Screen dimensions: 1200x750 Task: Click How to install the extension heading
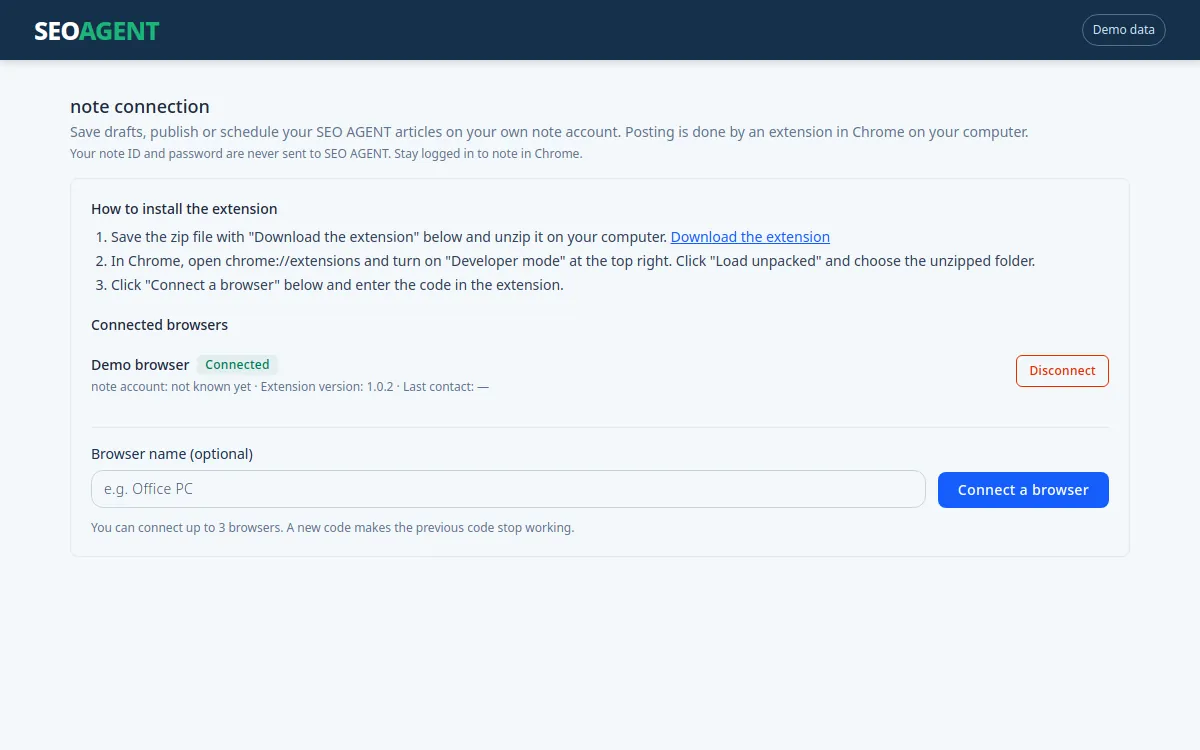[x=184, y=209]
